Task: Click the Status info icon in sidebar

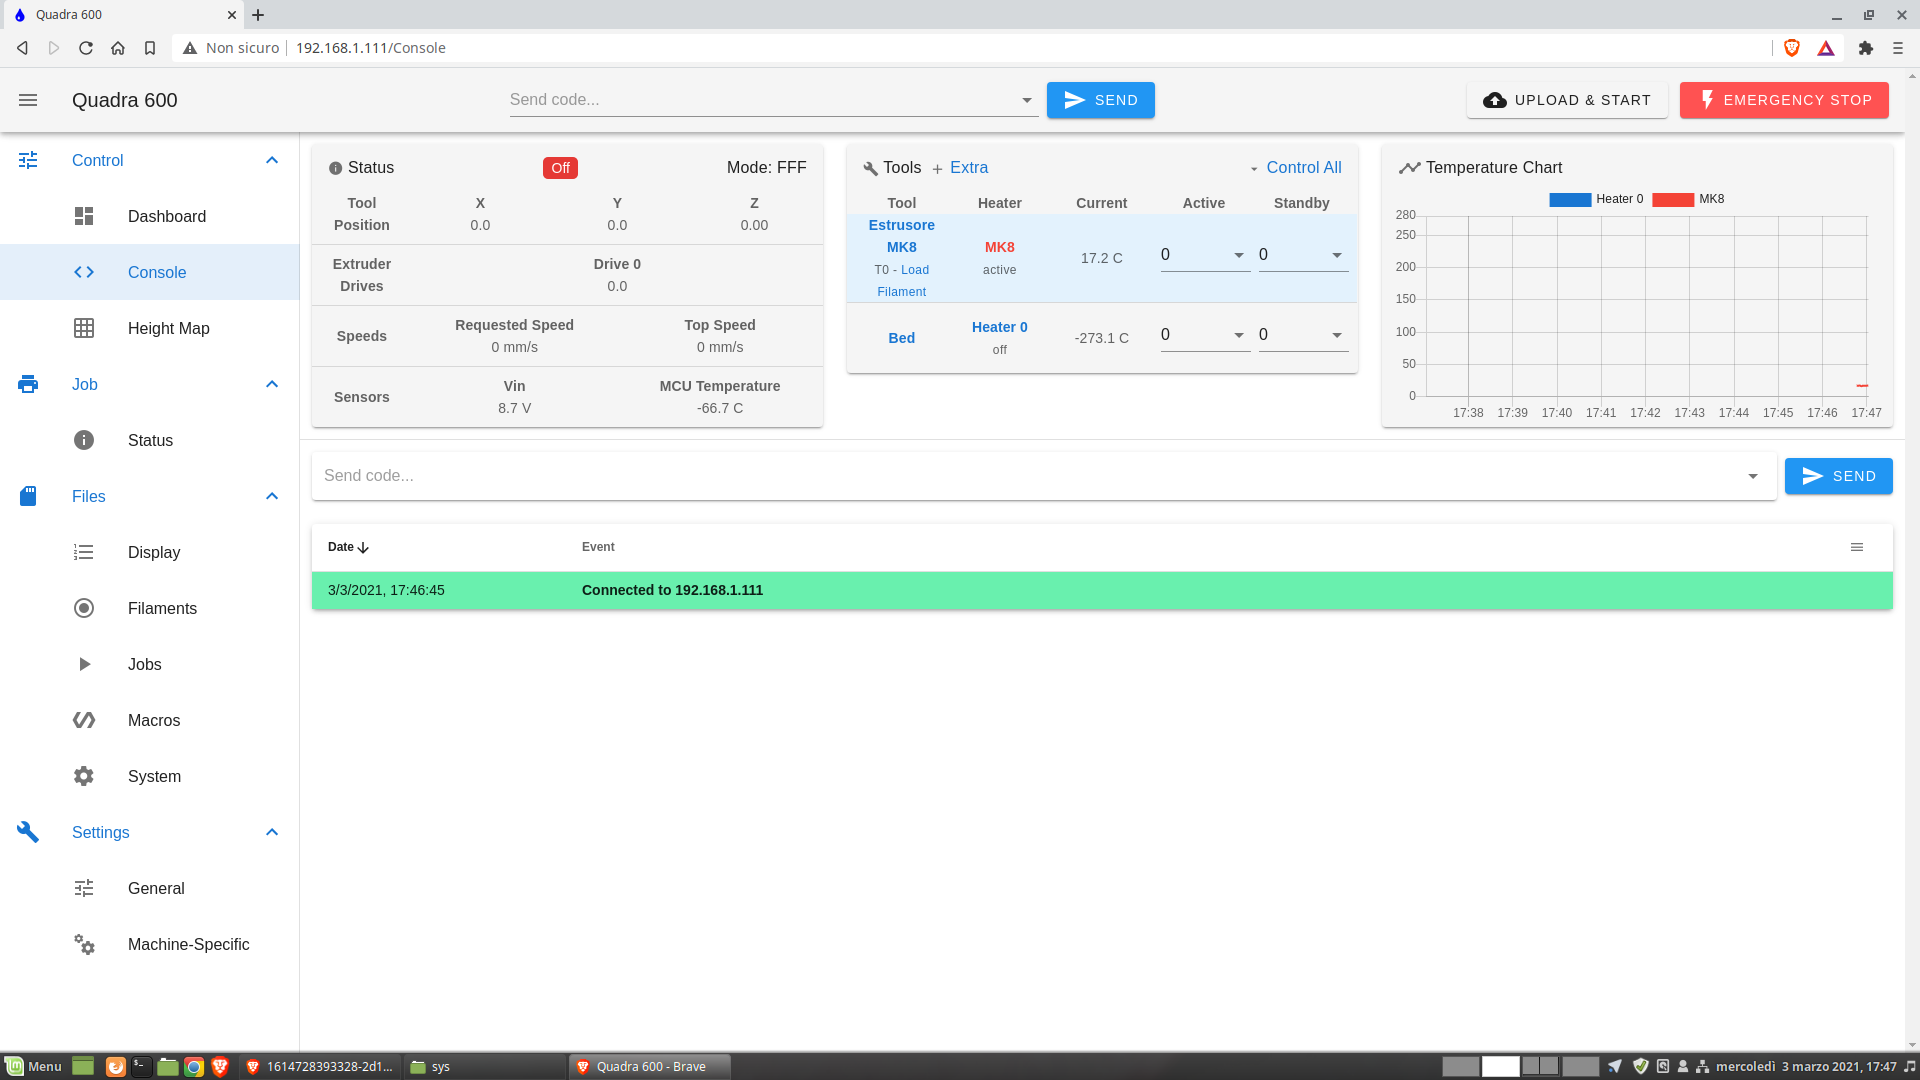Action: click(84, 440)
